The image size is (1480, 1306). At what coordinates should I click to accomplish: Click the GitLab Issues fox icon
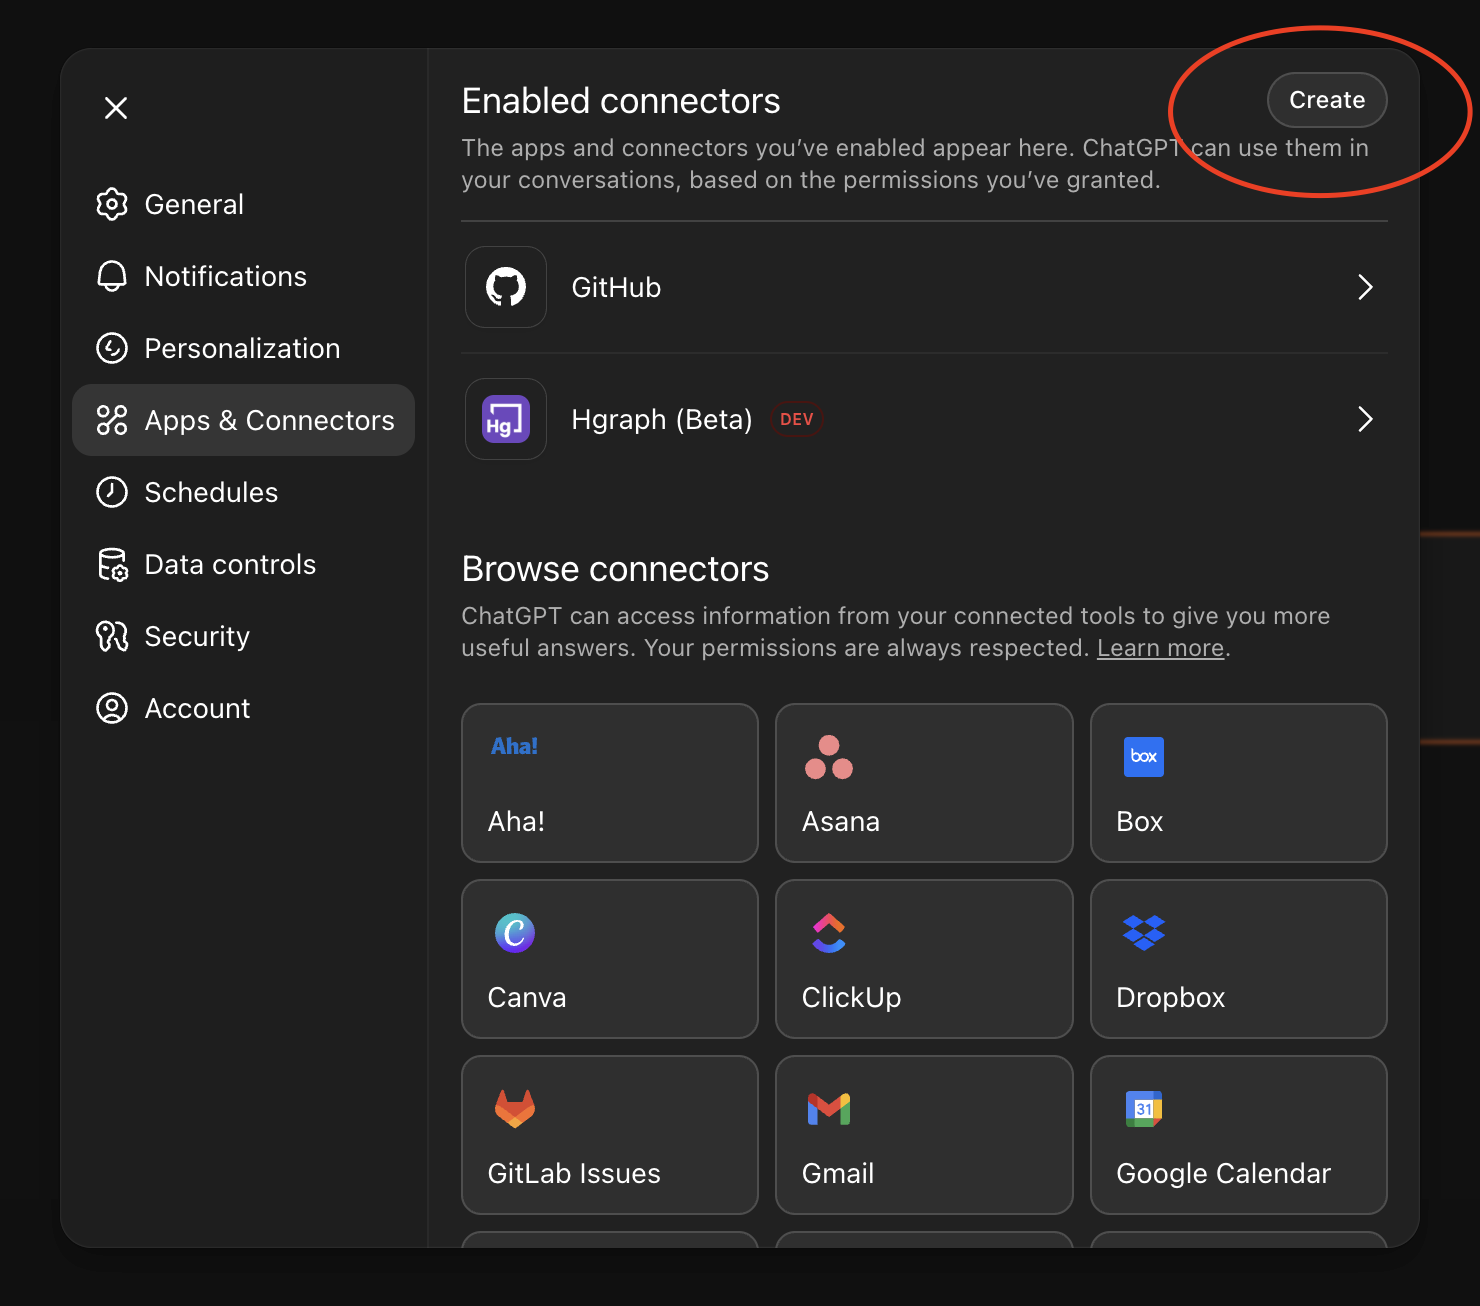514,1108
